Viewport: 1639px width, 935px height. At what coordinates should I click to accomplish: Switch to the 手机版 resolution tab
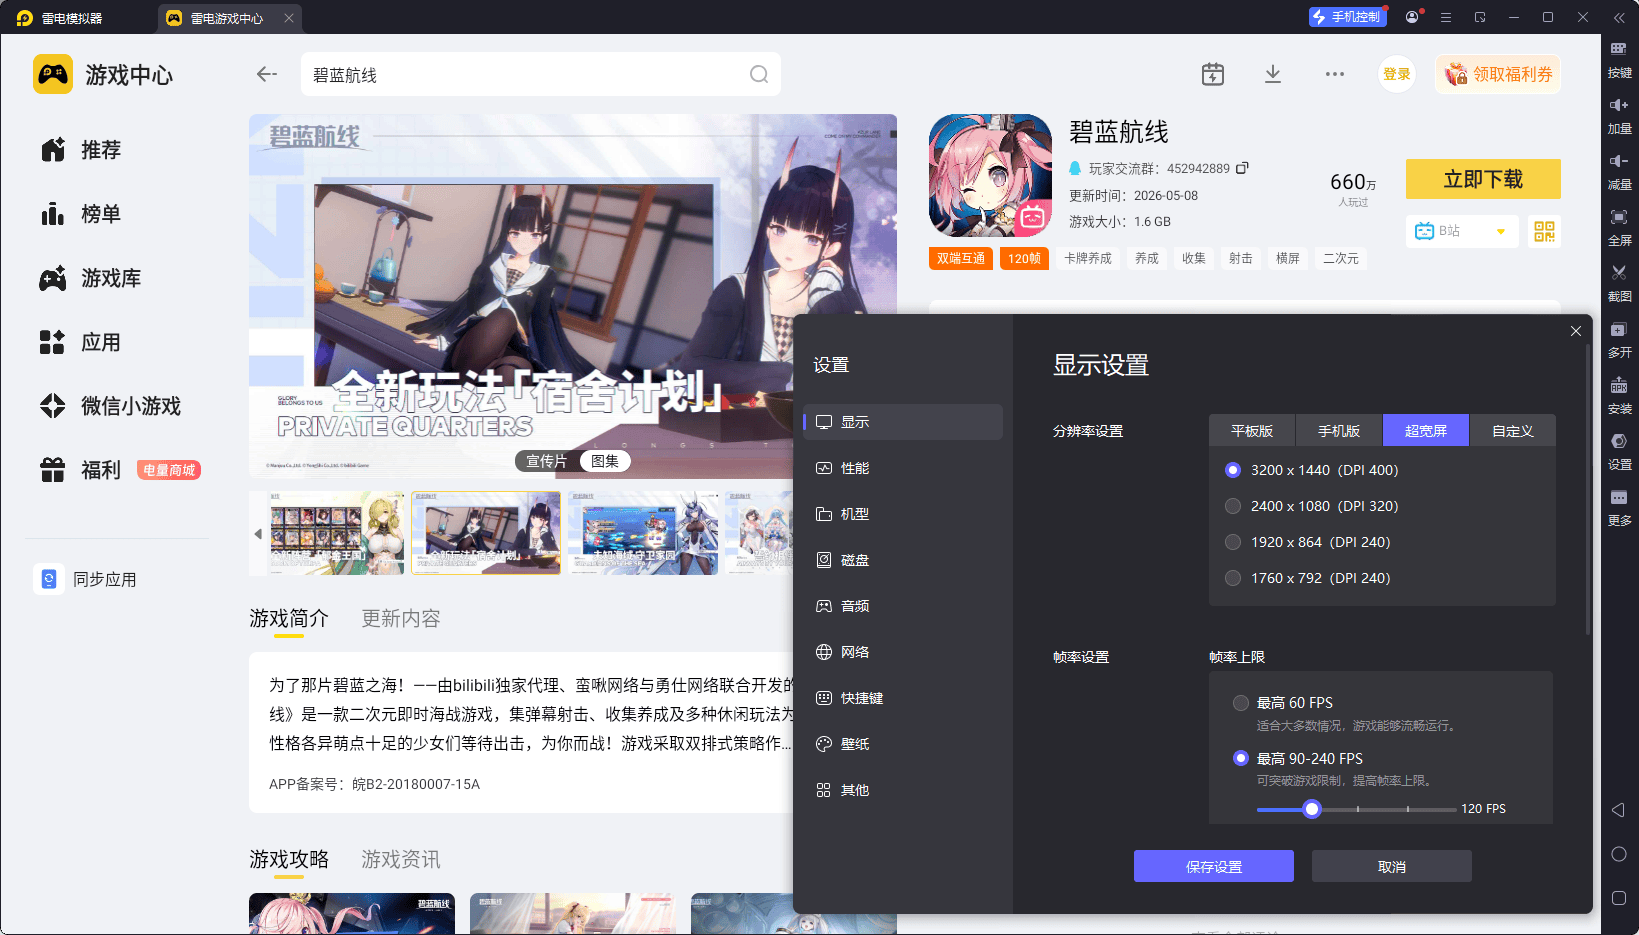[1339, 431]
